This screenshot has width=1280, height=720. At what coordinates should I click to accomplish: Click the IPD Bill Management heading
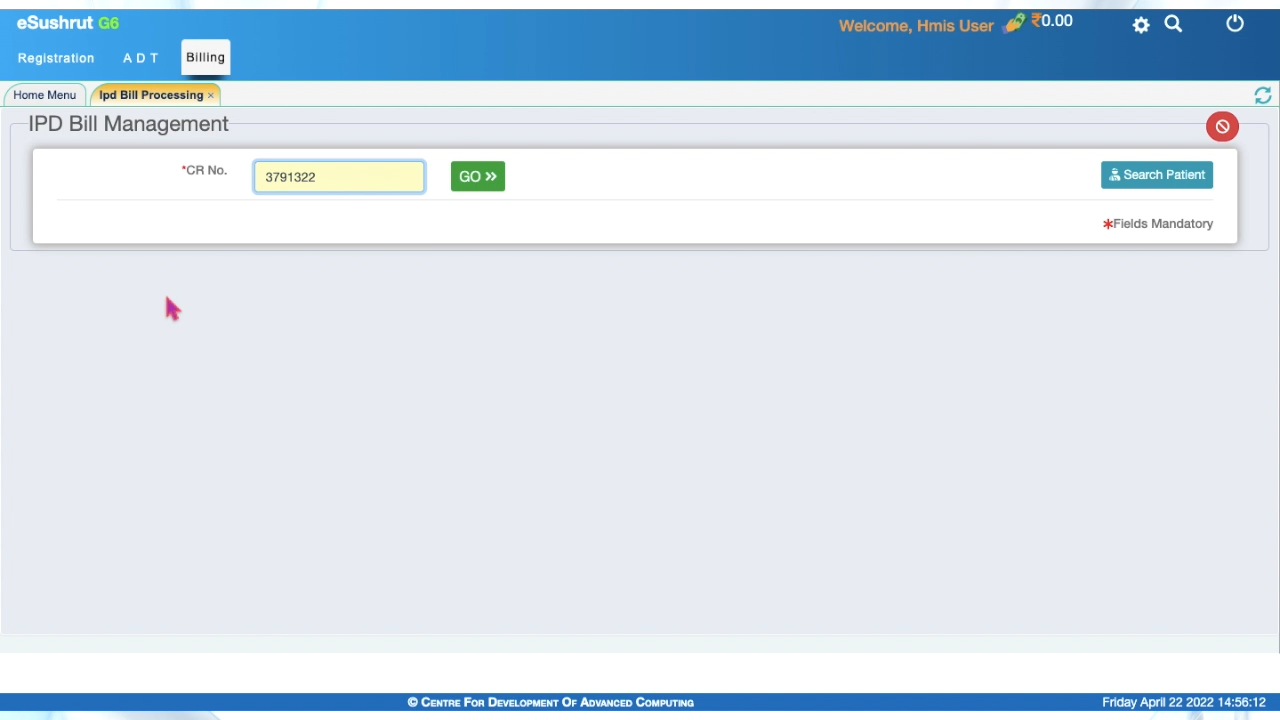128,124
